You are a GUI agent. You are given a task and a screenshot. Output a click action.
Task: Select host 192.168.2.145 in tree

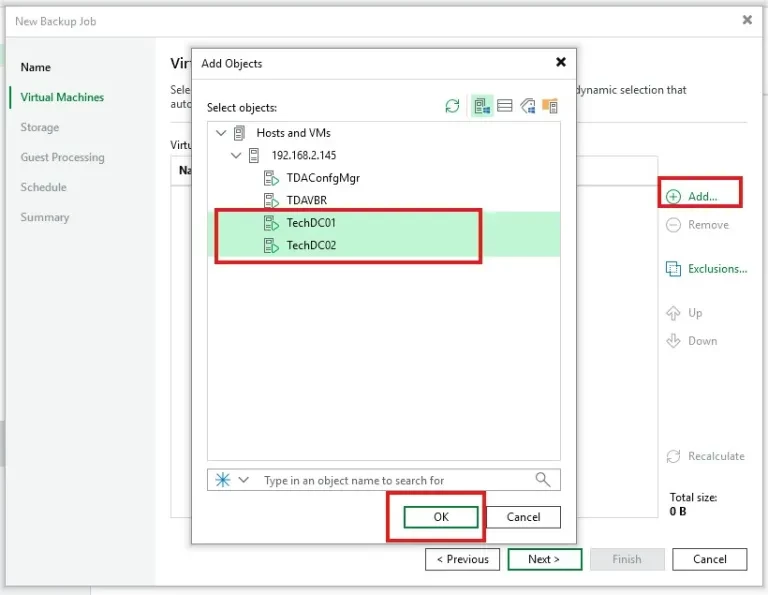click(x=304, y=155)
